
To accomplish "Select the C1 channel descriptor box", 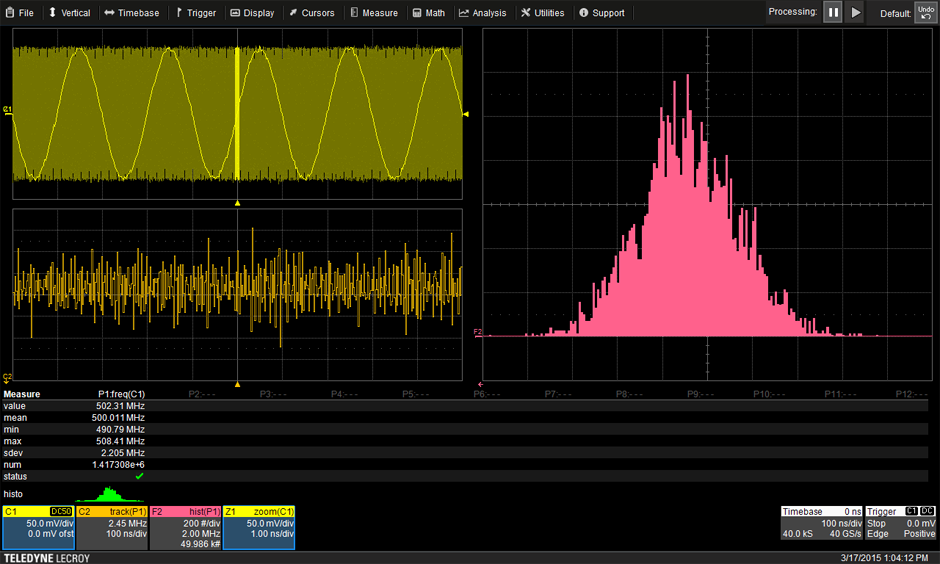I will coord(38,527).
